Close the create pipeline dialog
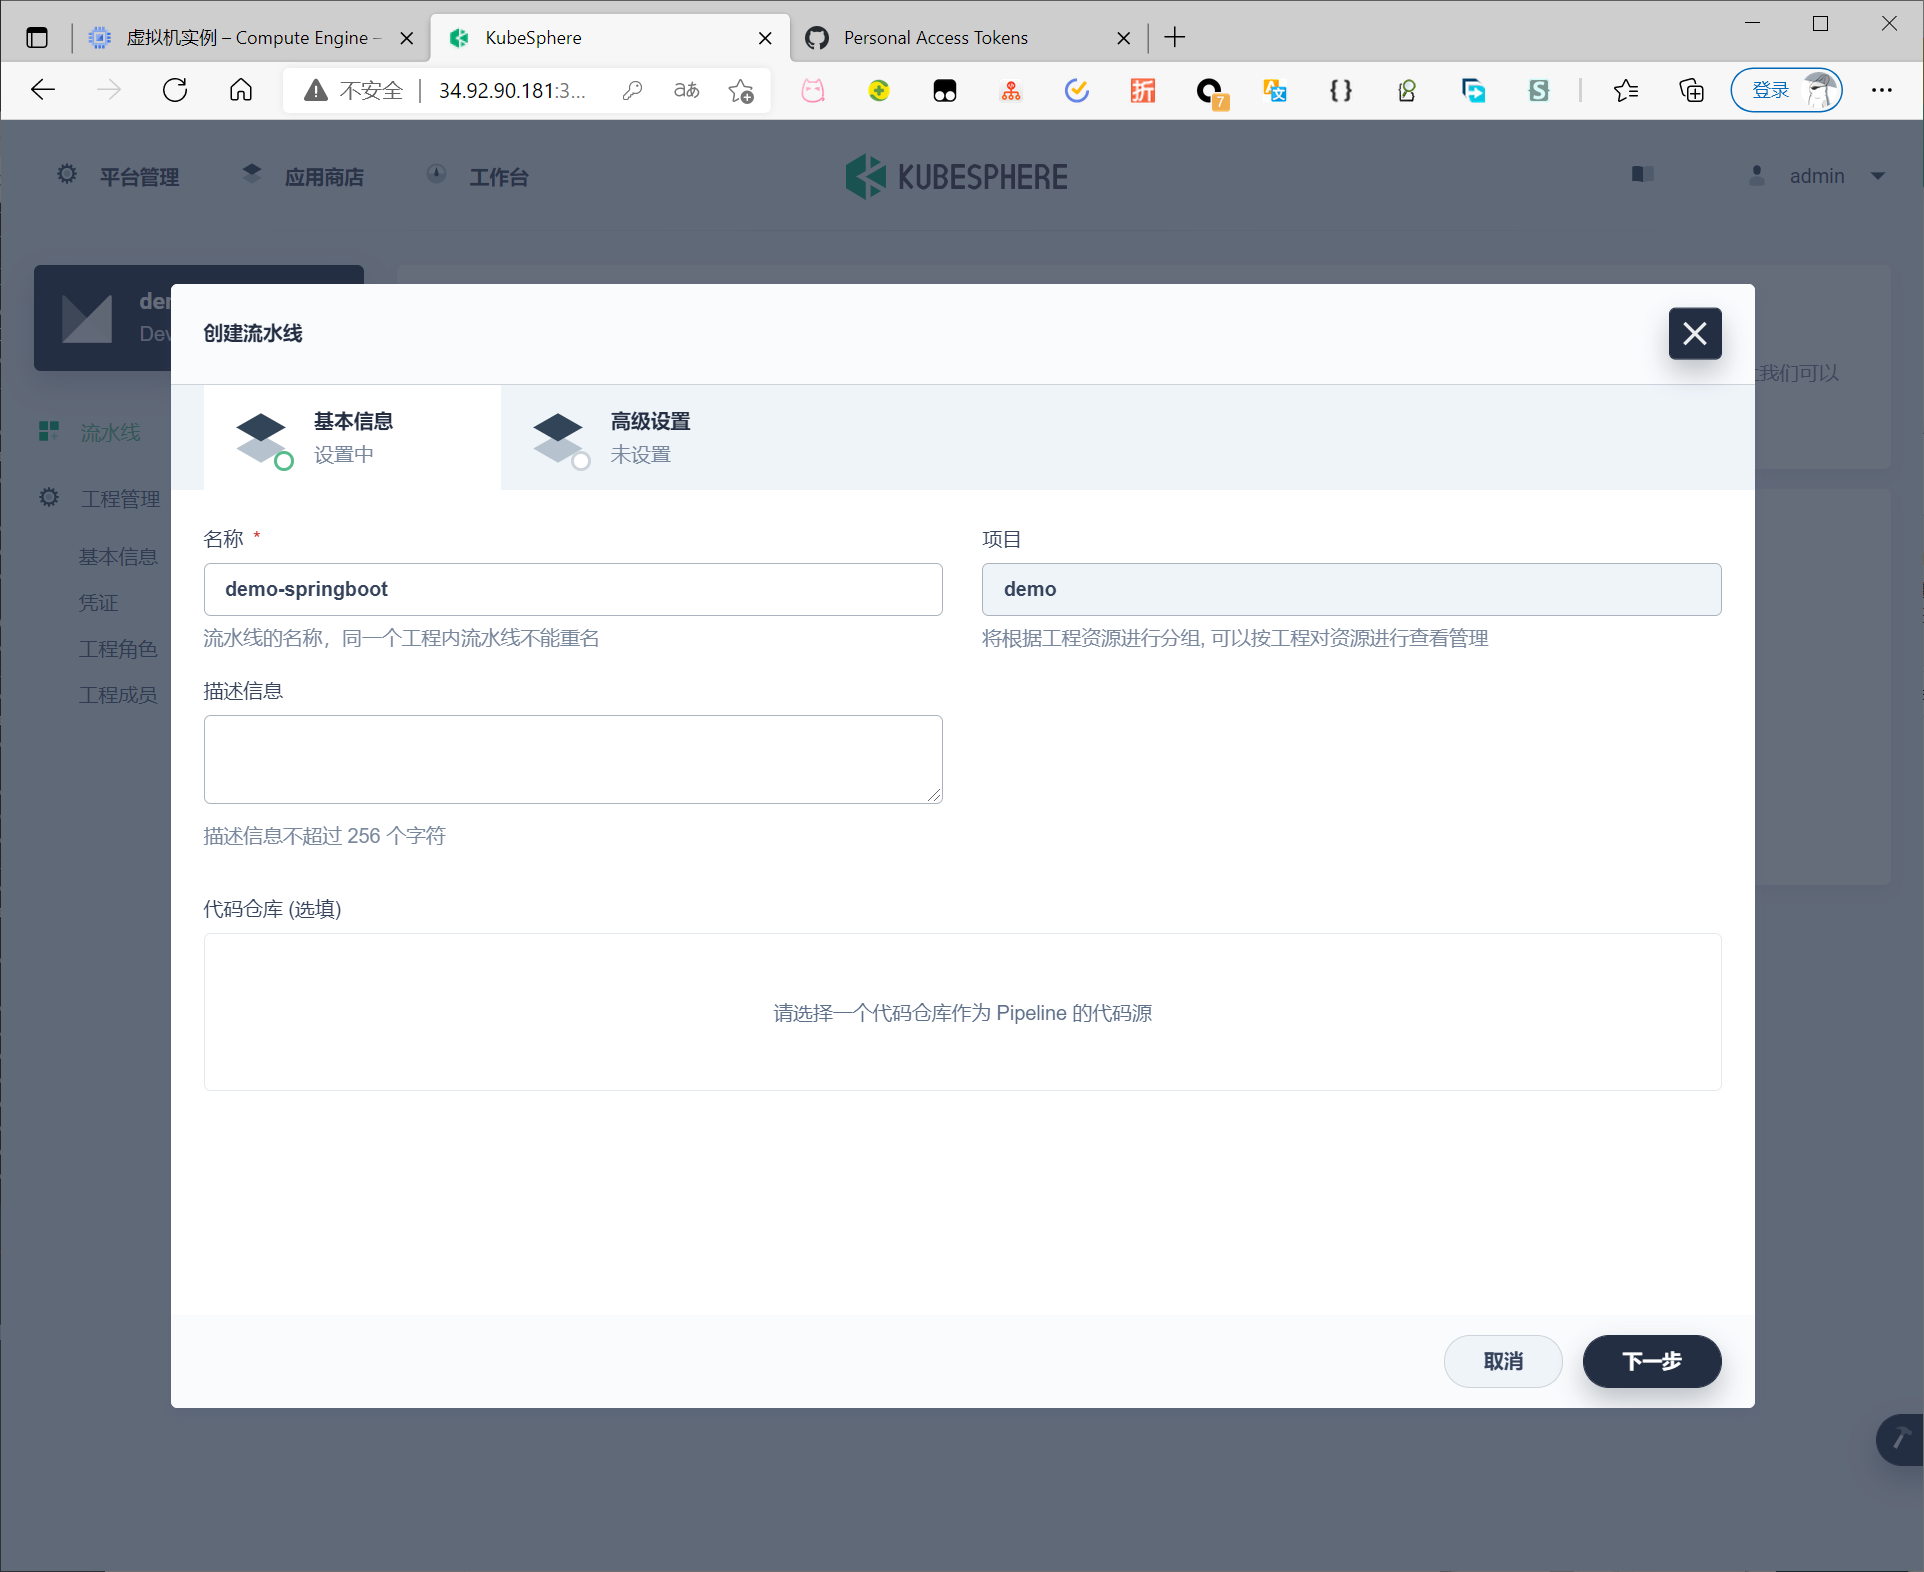The height and width of the screenshot is (1572, 1924). click(x=1694, y=333)
